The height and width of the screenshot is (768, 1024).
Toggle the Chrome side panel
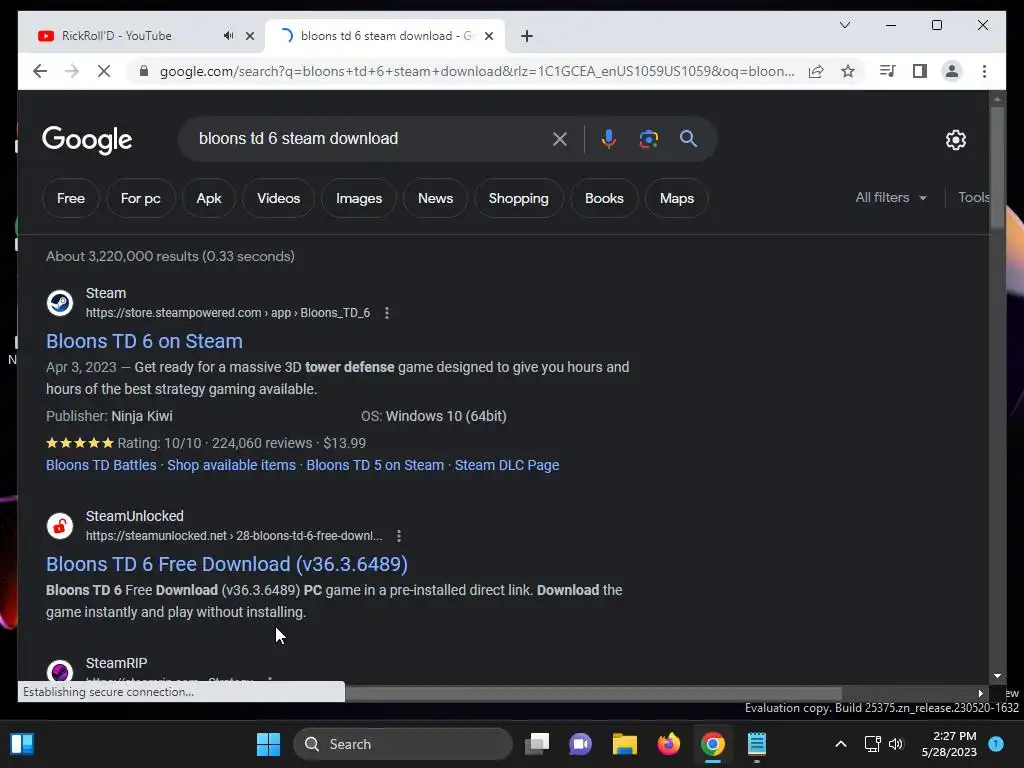(920, 71)
